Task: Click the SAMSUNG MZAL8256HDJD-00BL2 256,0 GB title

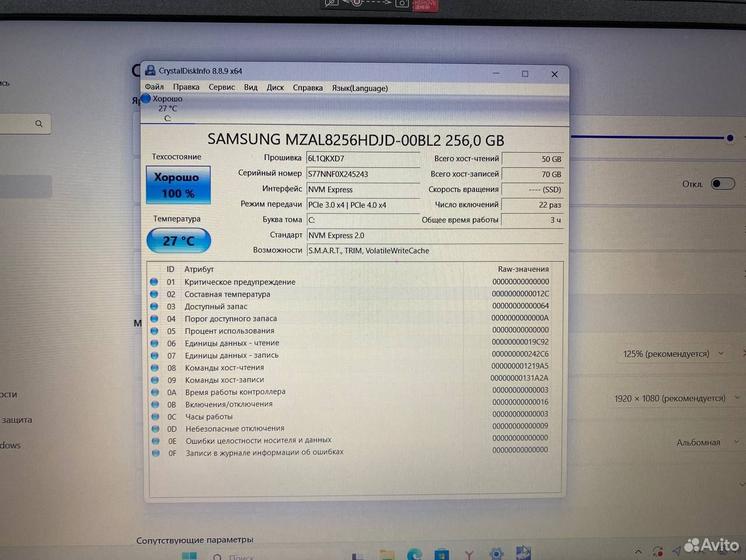Action: click(355, 140)
